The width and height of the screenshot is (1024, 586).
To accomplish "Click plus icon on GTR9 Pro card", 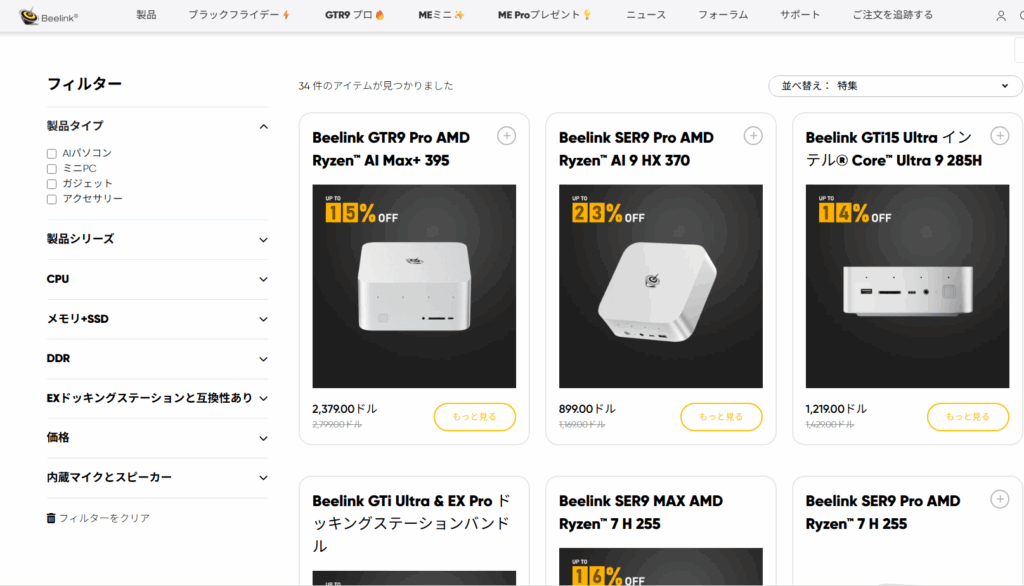I will (506, 136).
